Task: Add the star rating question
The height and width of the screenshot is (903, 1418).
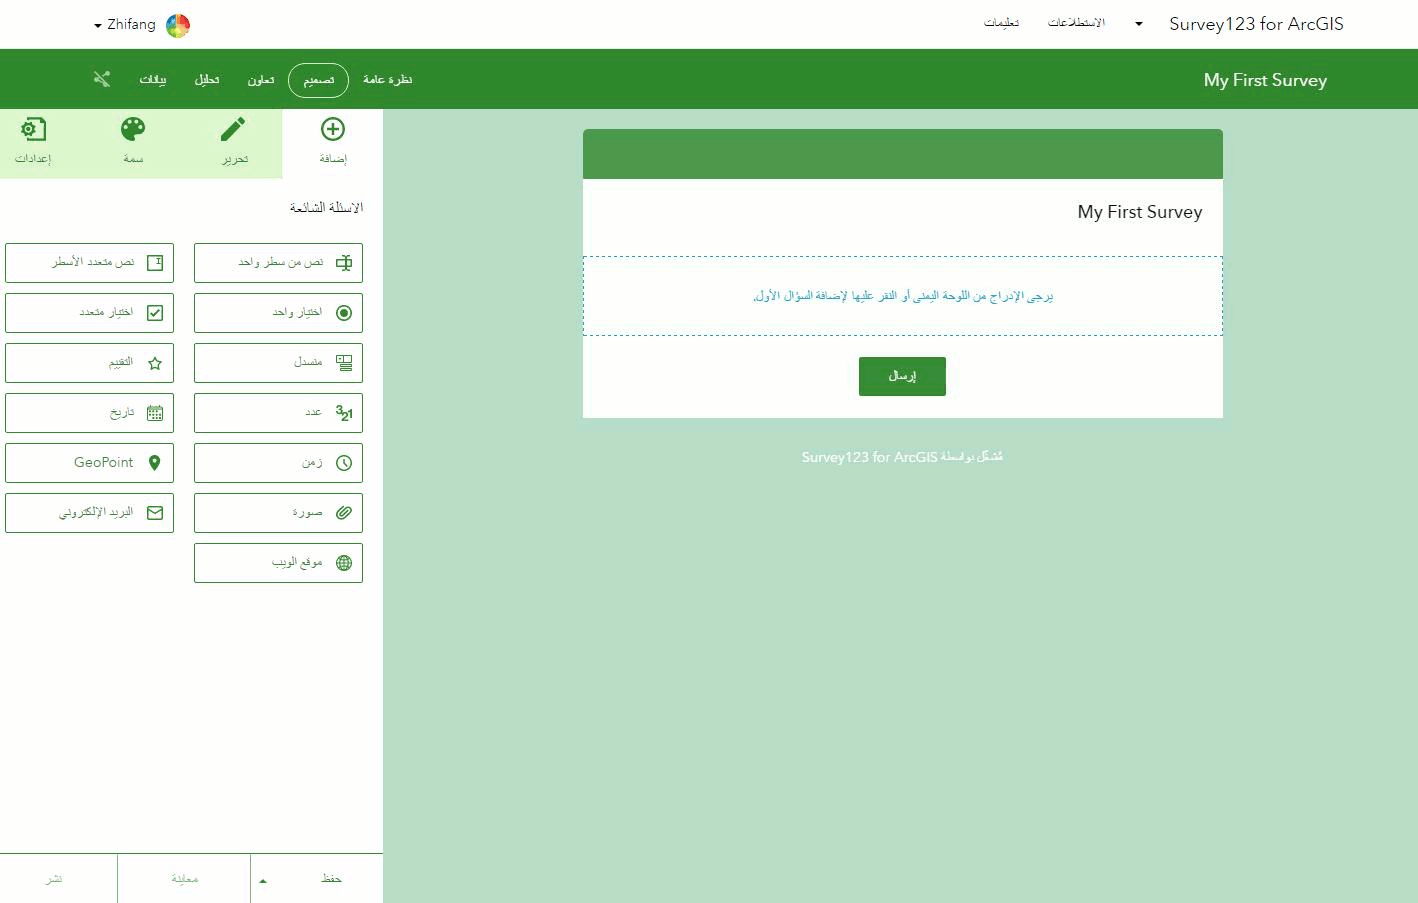Action: click(x=89, y=363)
